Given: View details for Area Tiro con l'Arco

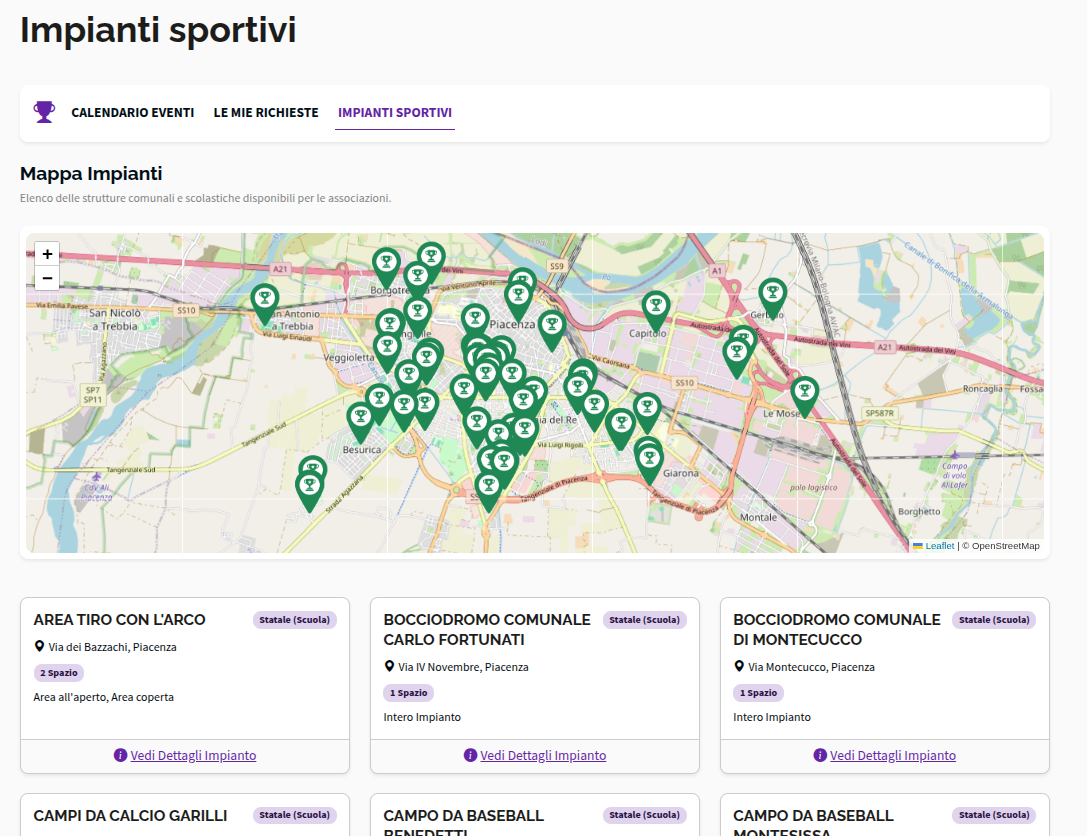Looking at the screenshot, I should (x=193, y=756).
